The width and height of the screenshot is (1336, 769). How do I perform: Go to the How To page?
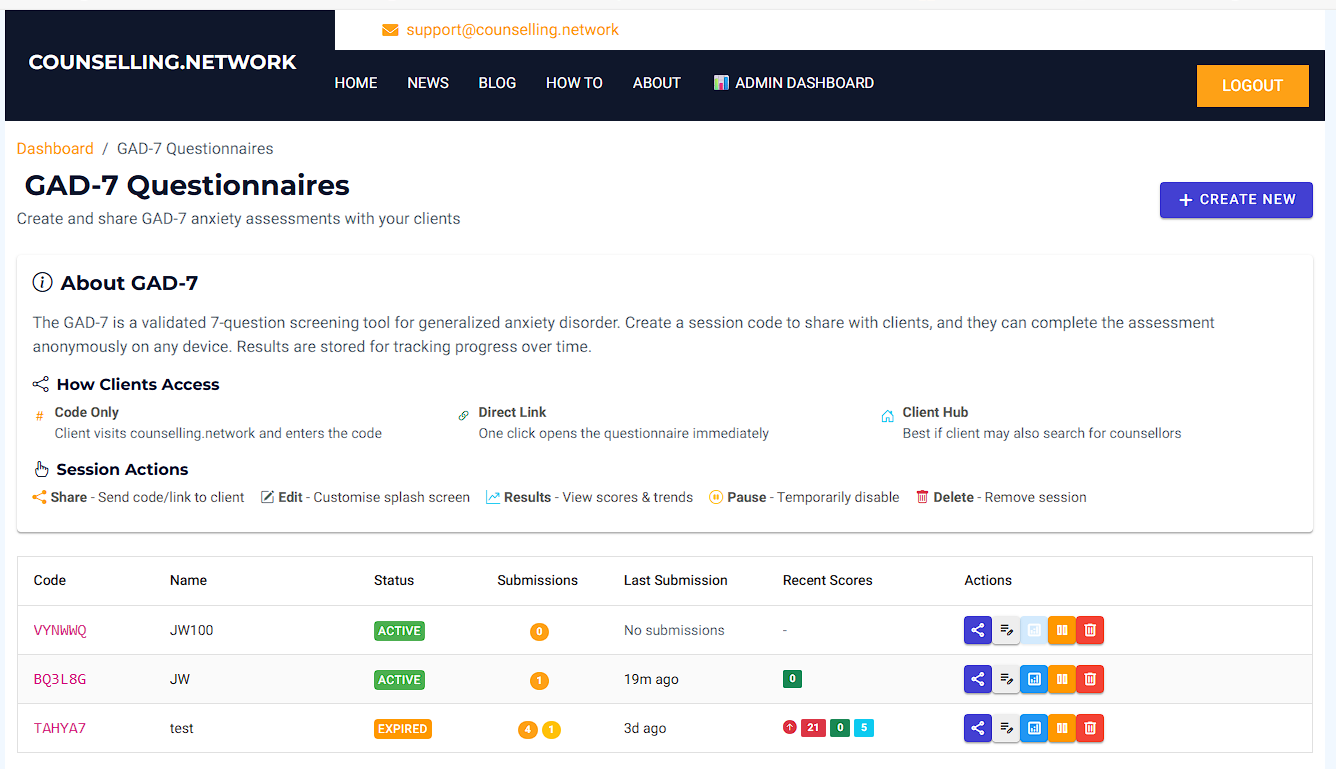click(x=574, y=83)
